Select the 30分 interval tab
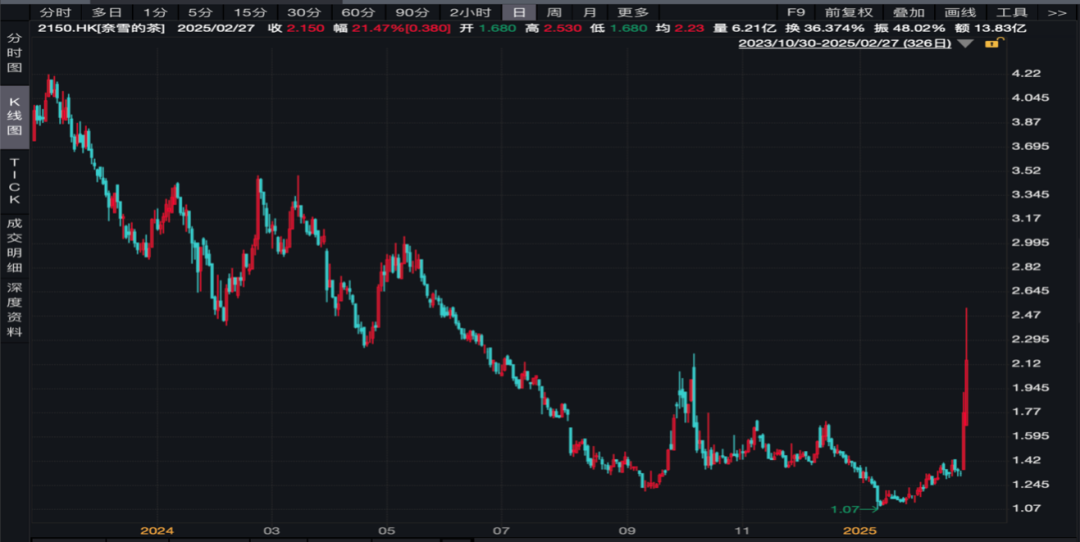Viewport: 1080px width, 542px height. [304, 12]
